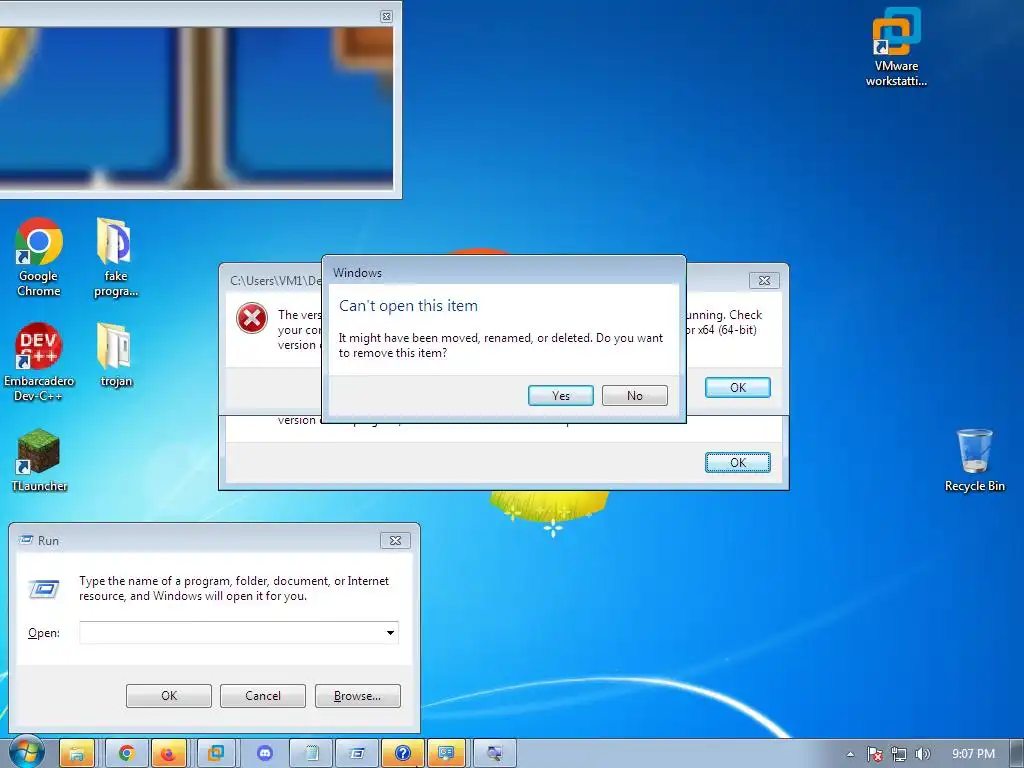Open the fake program folder icon
1024x768 pixels.
[116, 257]
